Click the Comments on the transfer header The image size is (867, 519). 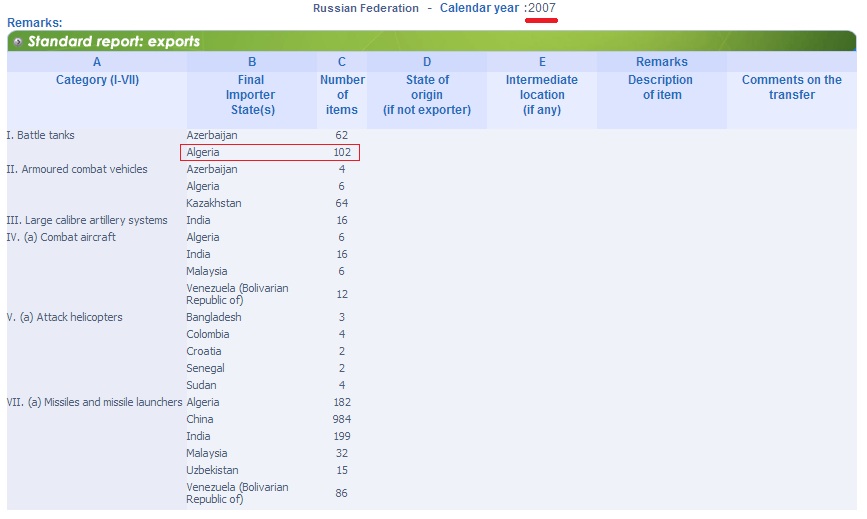coord(792,87)
